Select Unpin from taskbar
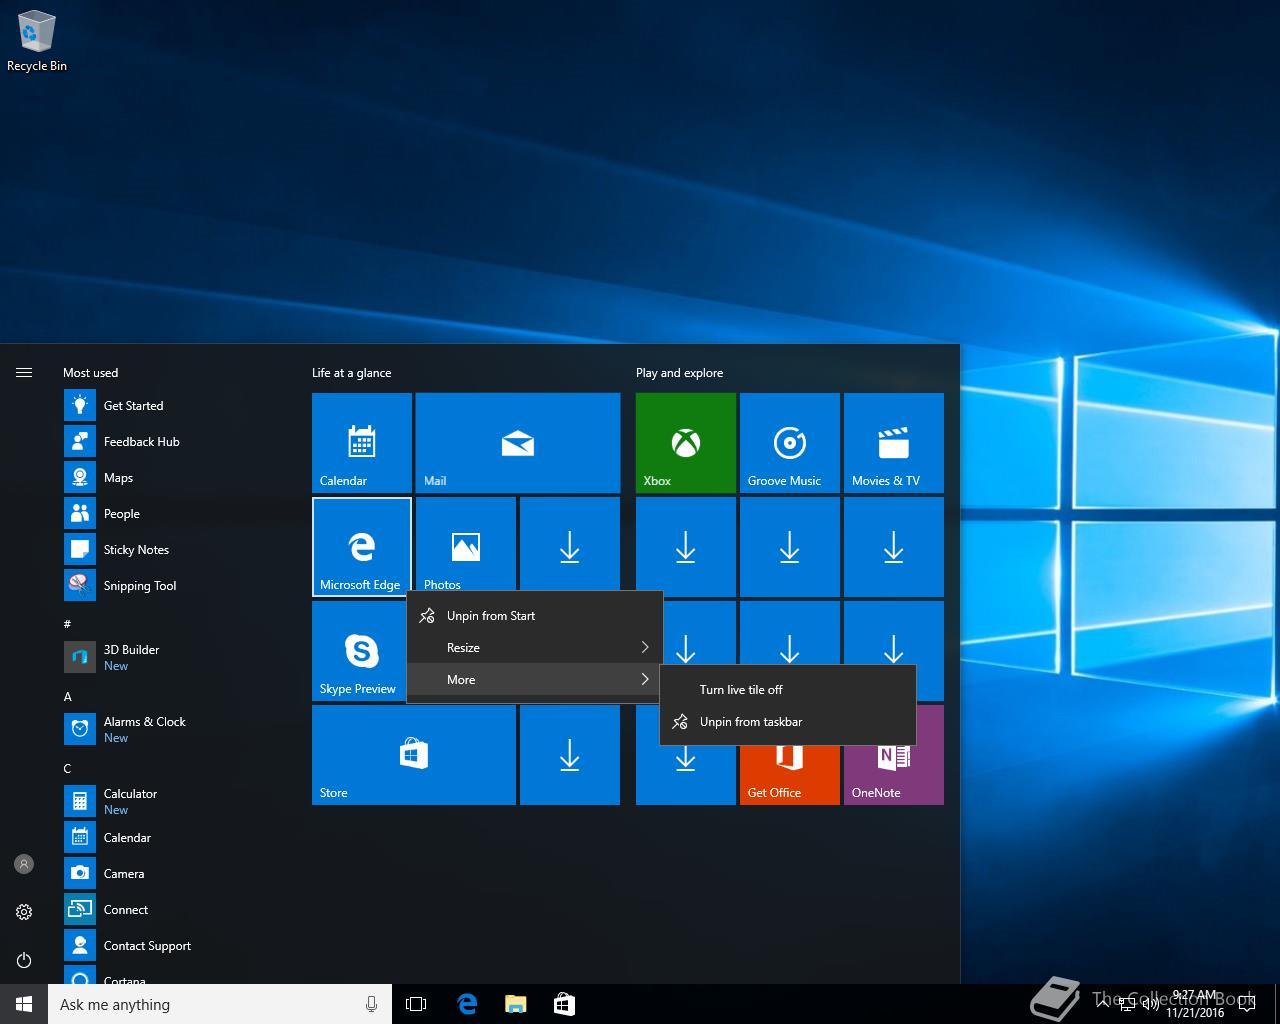Image resolution: width=1280 pixels, height=1024 pixels. [788, 721]
